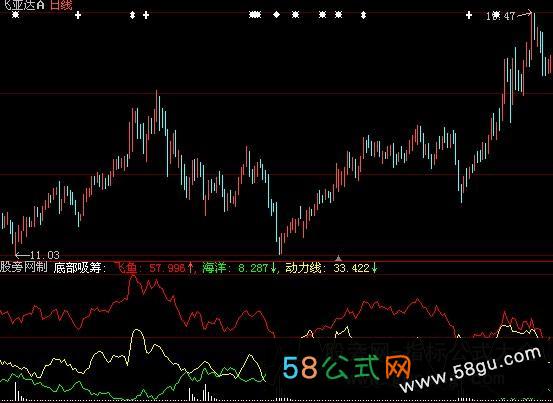Viewport: 553px width, 403px height.
Task: Select the 飞鱼 indicator label
Action: 126,268
